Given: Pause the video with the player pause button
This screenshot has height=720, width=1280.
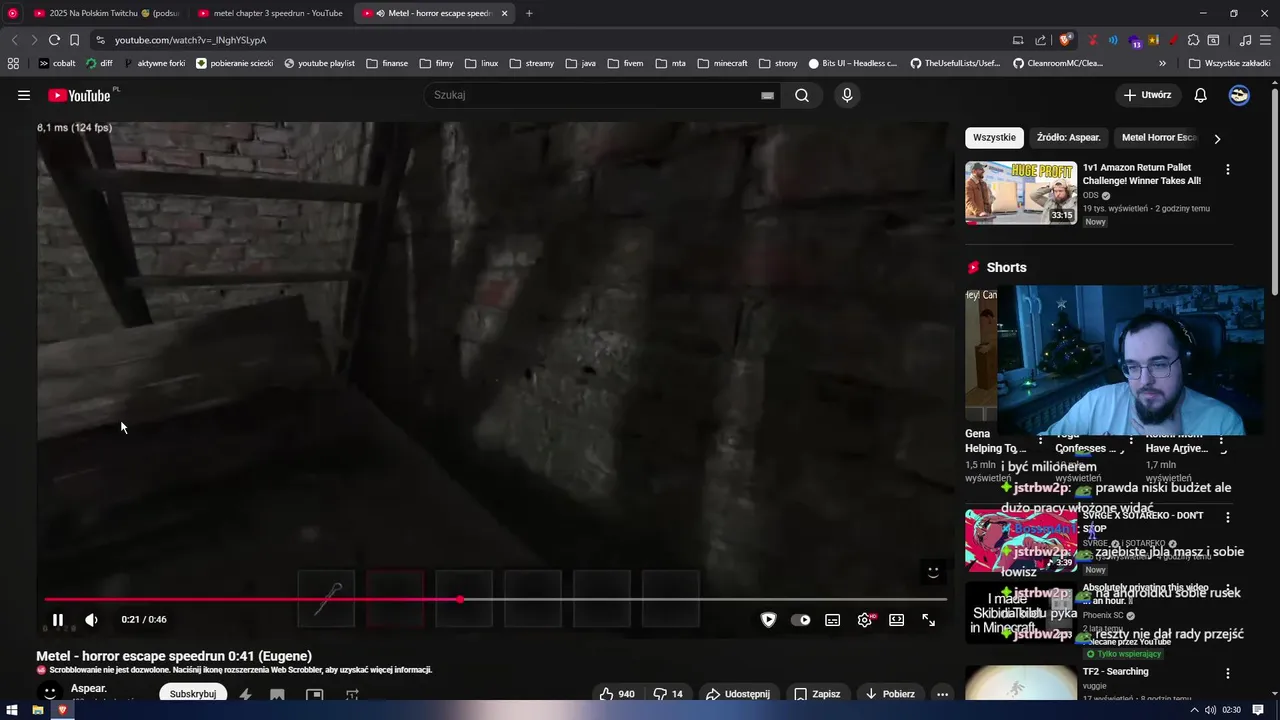Looking at the screenshot, I should [x=58, y=620].
